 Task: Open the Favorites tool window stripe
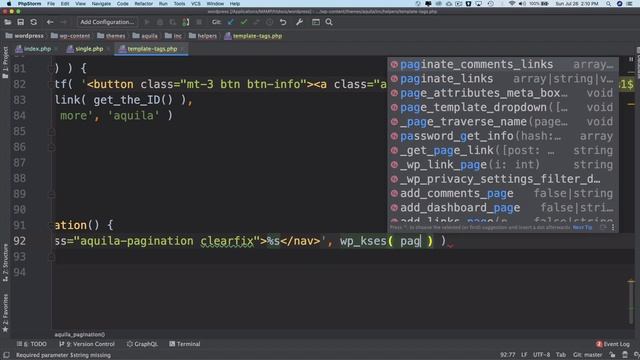(5, 313)
